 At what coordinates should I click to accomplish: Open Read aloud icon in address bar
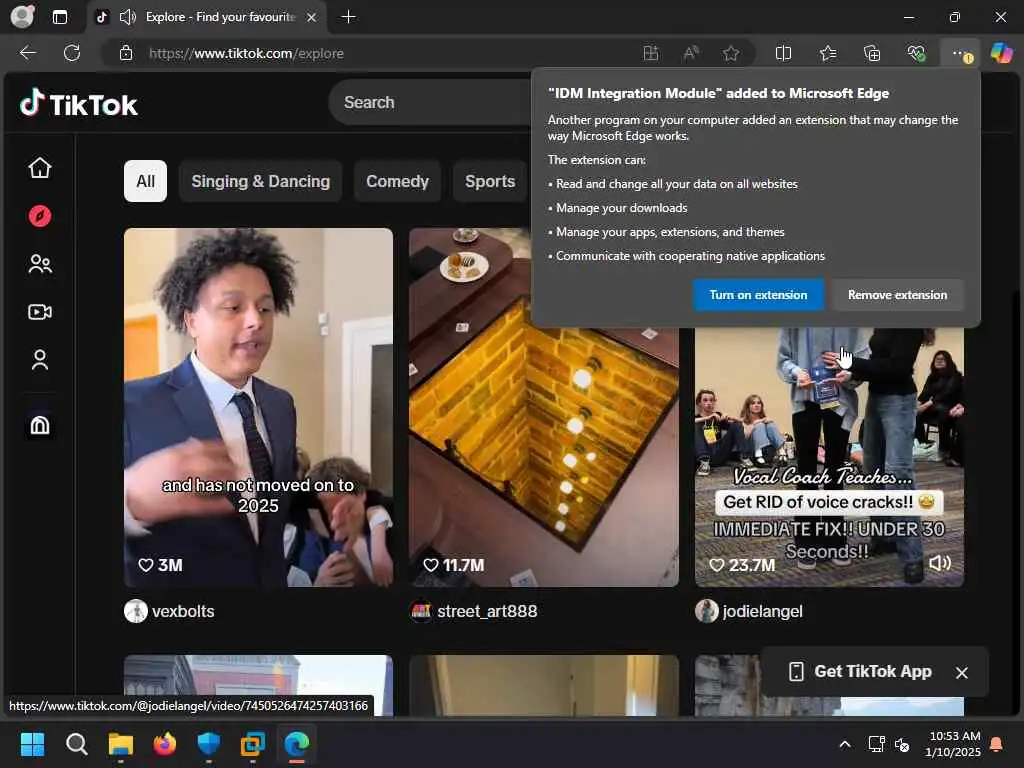(690, 54)
